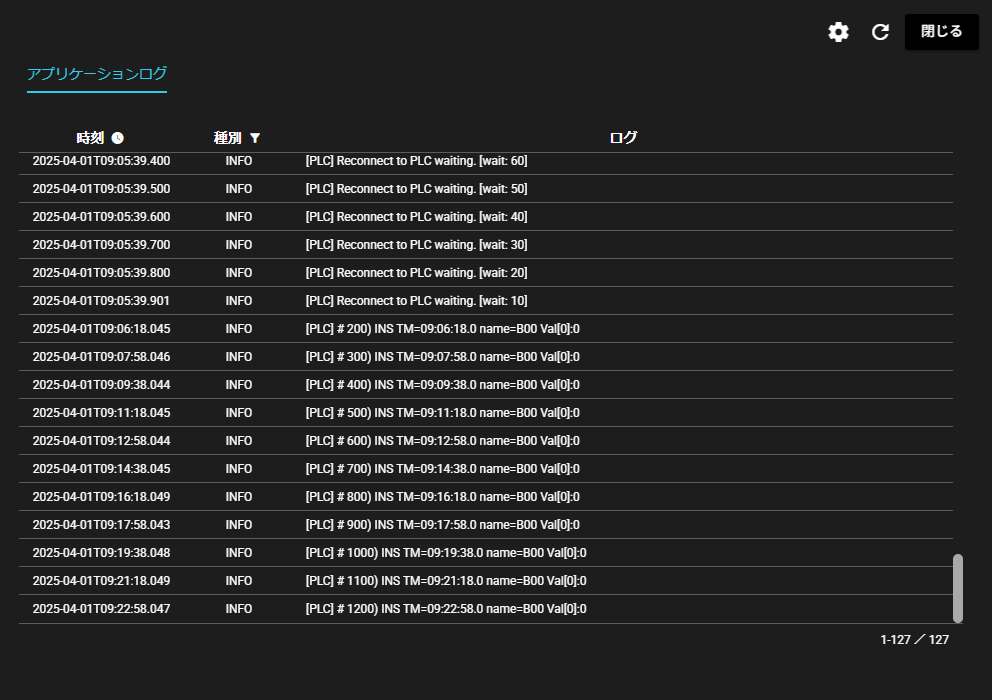Select the Reconnect log entry wait: 10

tap(416, 301)
